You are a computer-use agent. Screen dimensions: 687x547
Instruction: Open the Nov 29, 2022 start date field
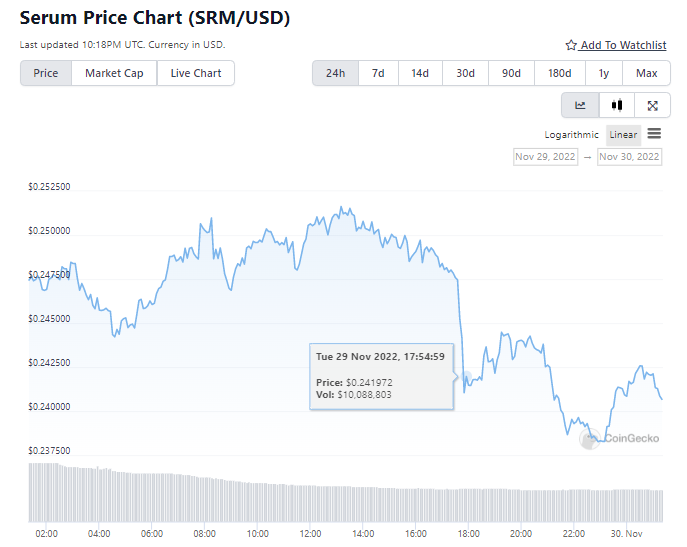[545, 157]
